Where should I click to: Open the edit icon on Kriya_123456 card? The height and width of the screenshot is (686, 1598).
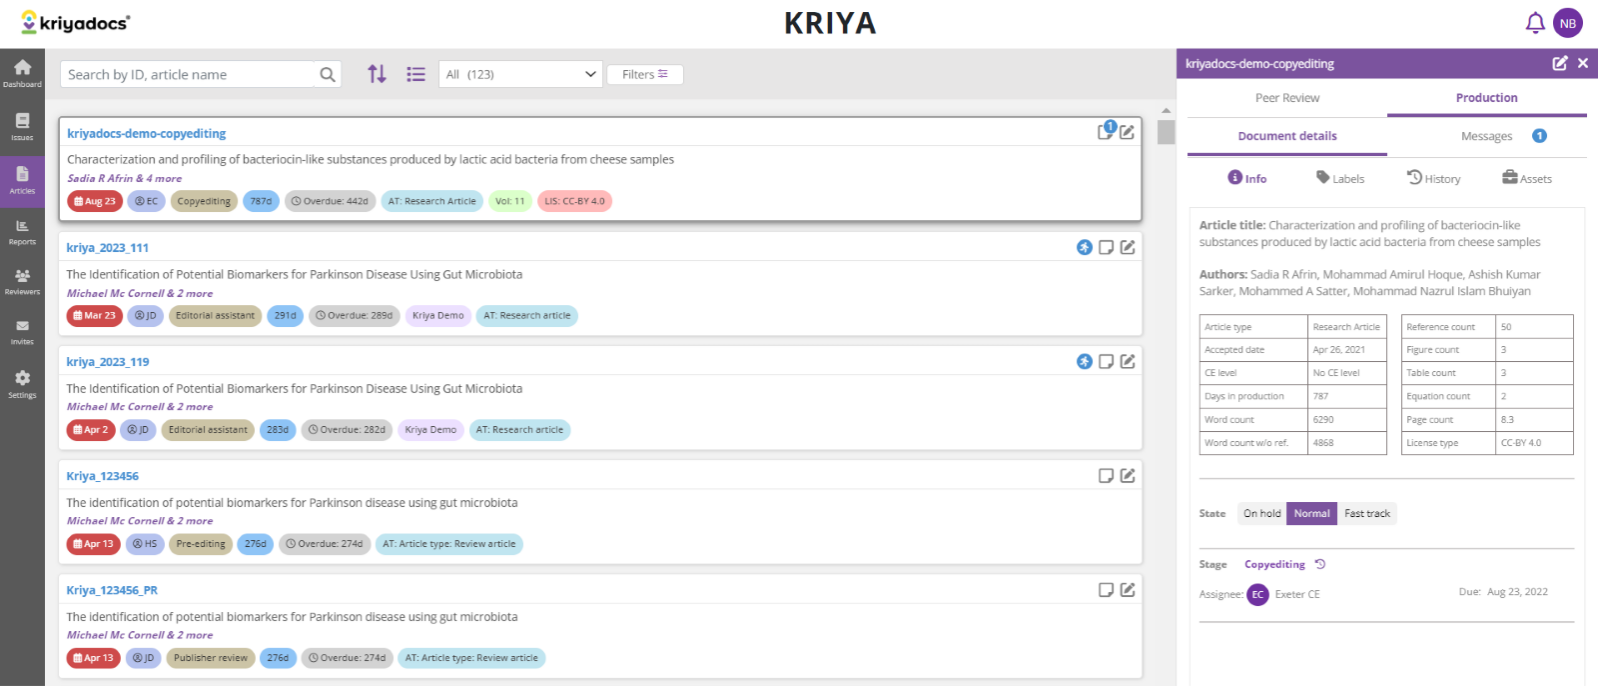pyautogui.click(x=1127, y=475)
